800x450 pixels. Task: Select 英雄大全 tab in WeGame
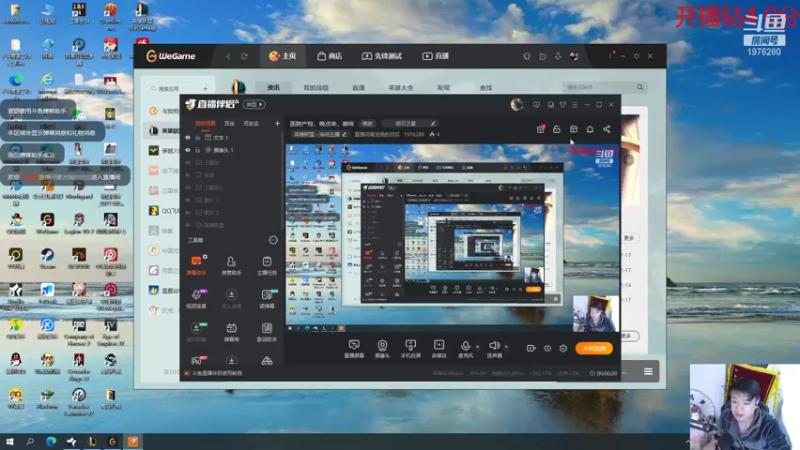401,88
